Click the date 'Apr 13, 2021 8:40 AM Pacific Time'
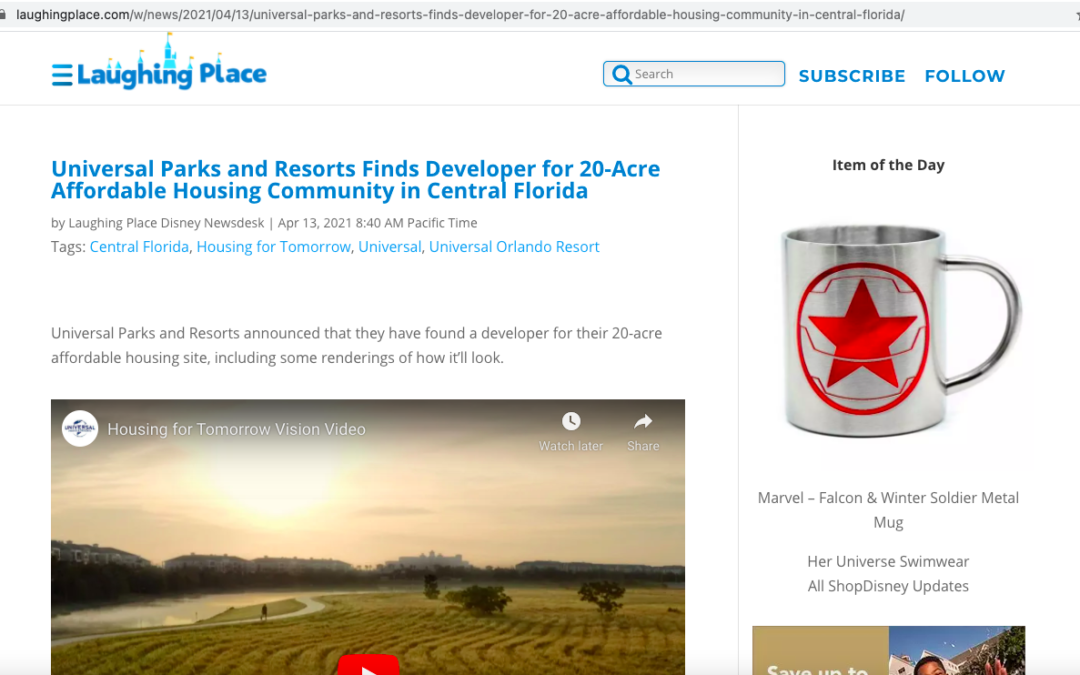The image size is (1080, 675). [377, 223]
